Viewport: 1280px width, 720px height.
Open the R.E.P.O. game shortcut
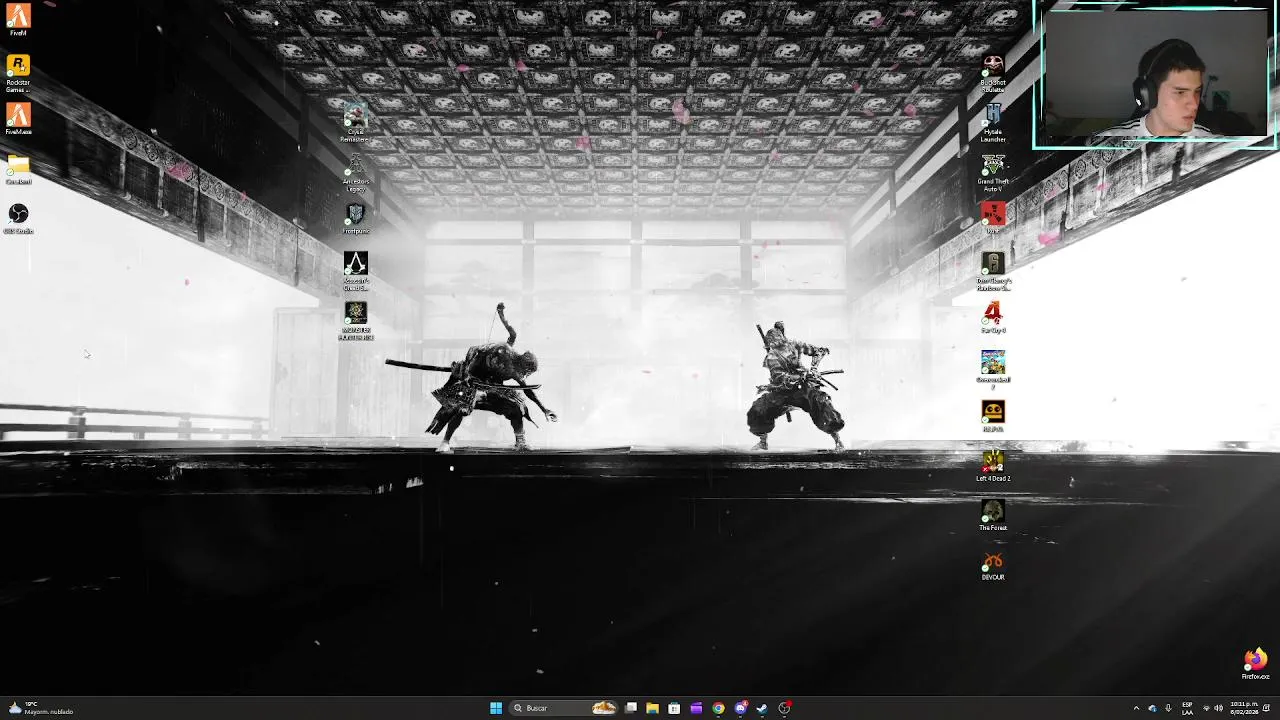[993, 416]
